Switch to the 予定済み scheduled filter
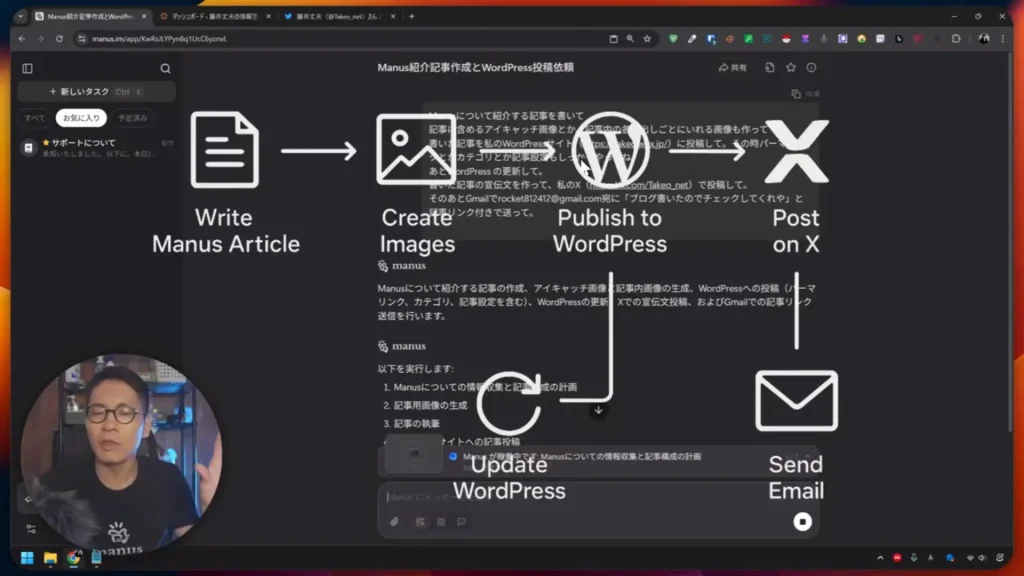This screenshot has height=576, width=1024. tap(133, 118)
